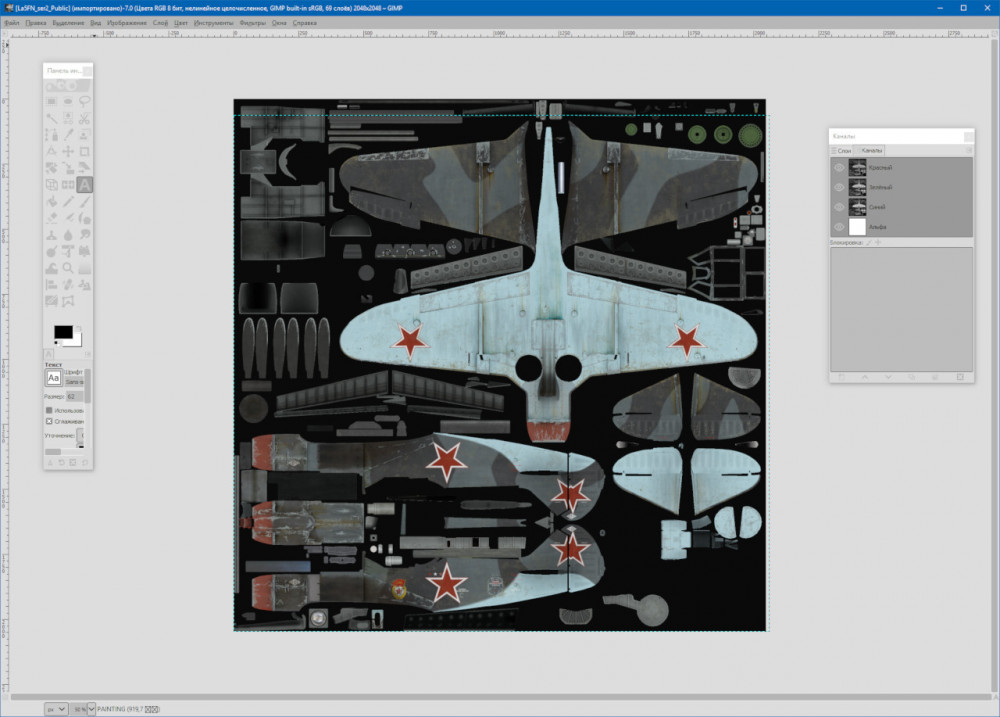Hide the Красный channel with its eye icon
Viewport: 1000px width, 717px height.
[839, 168]
